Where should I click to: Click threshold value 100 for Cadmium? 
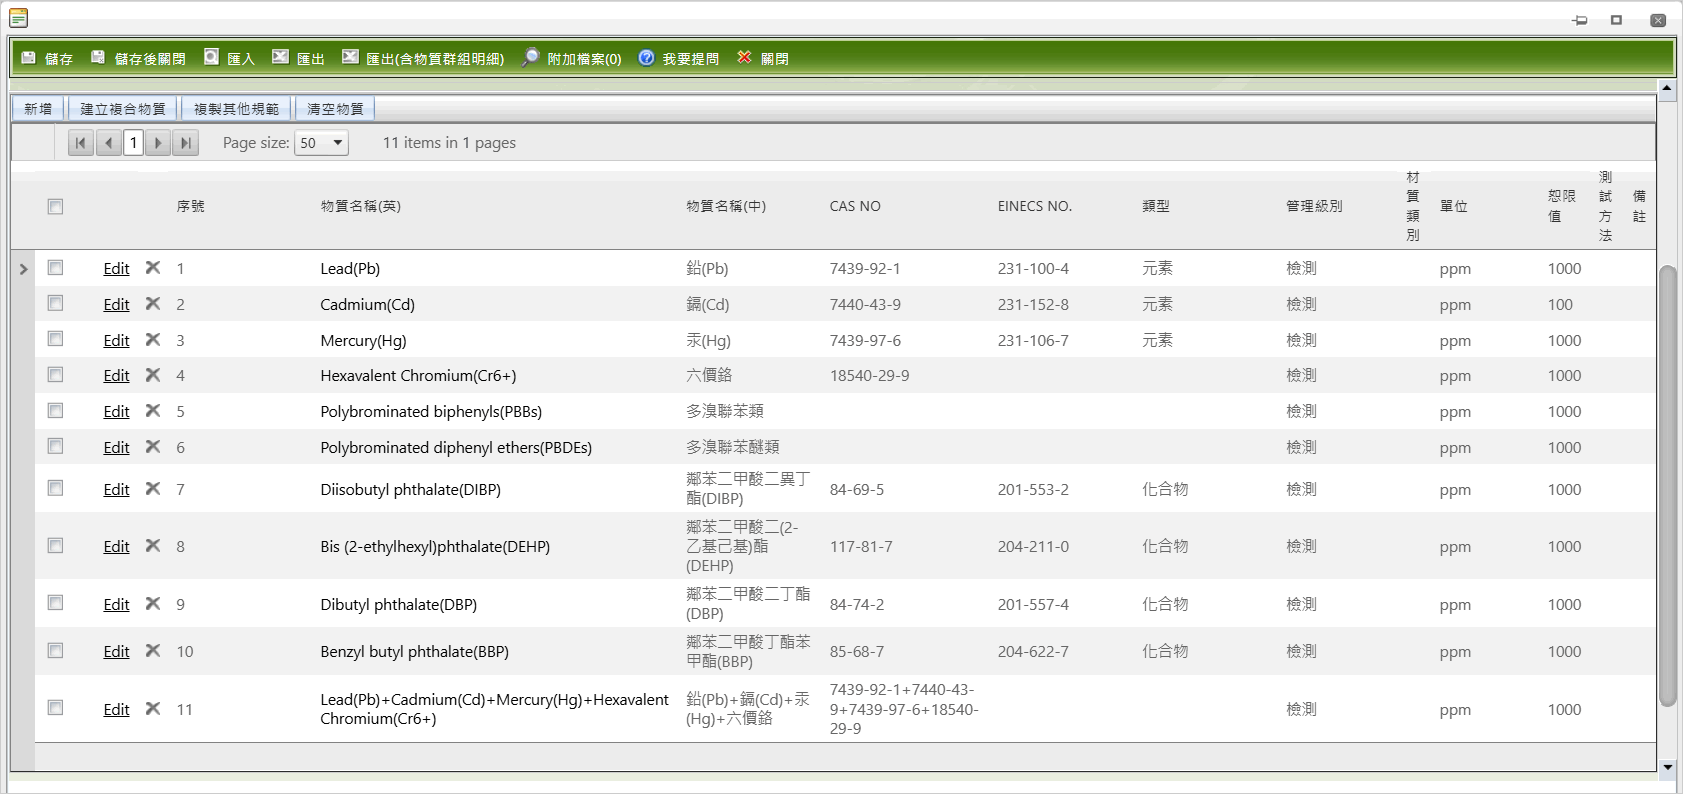(x=1560, y=304)
